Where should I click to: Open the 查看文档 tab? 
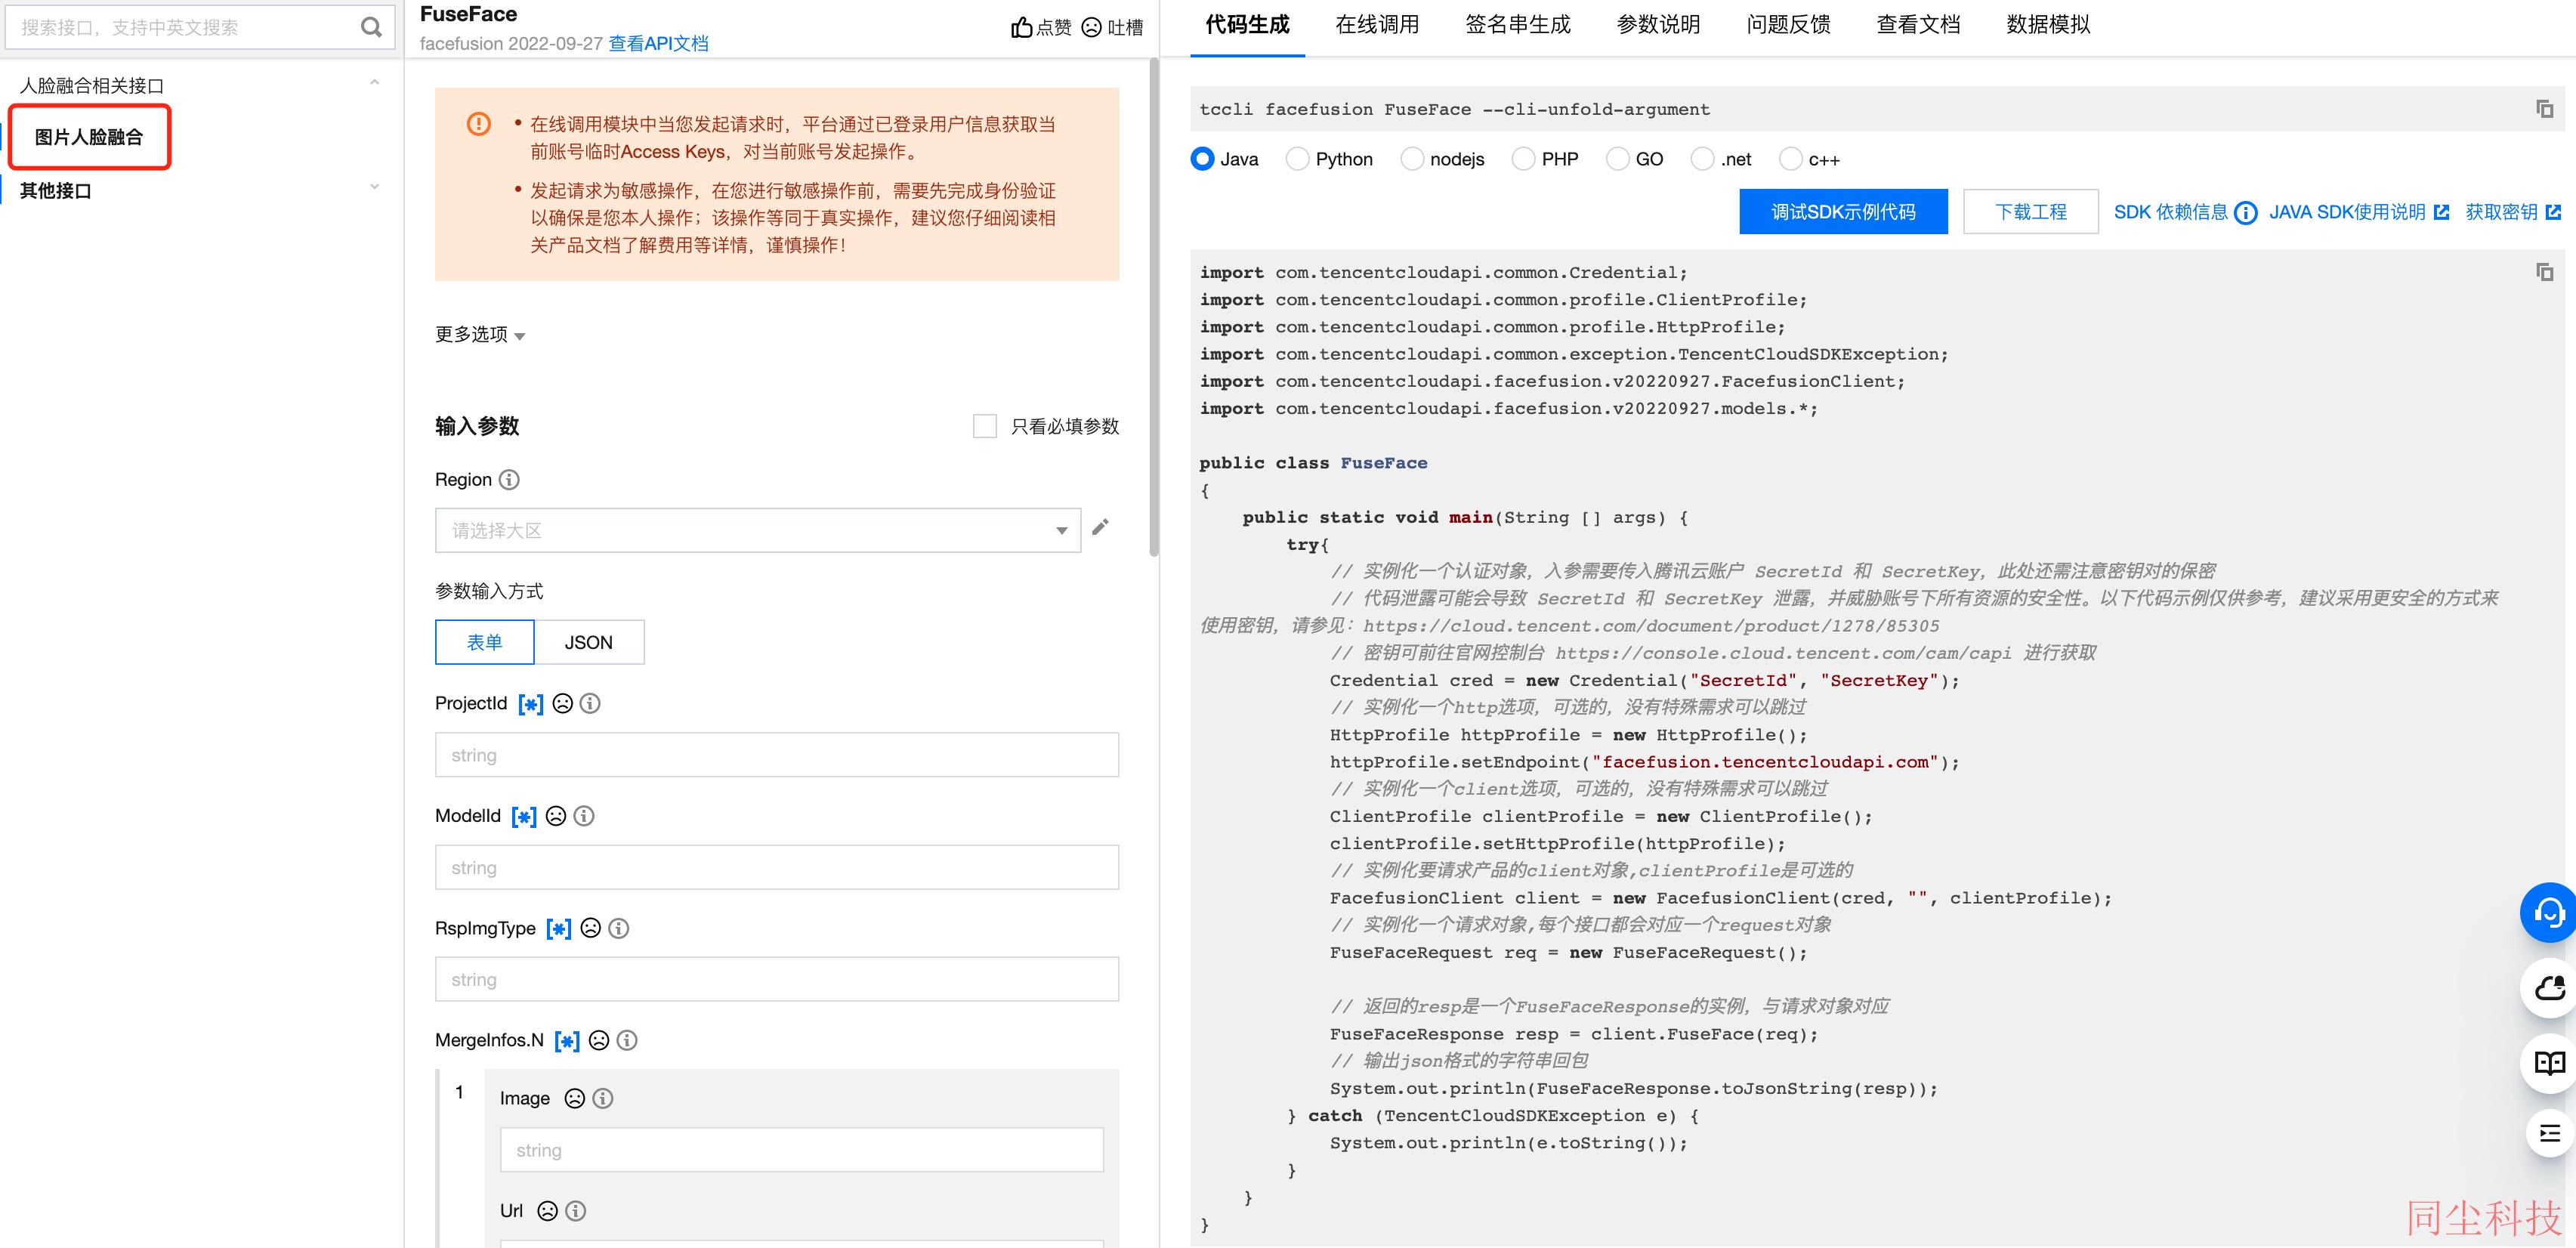(x=1919, y=25)
